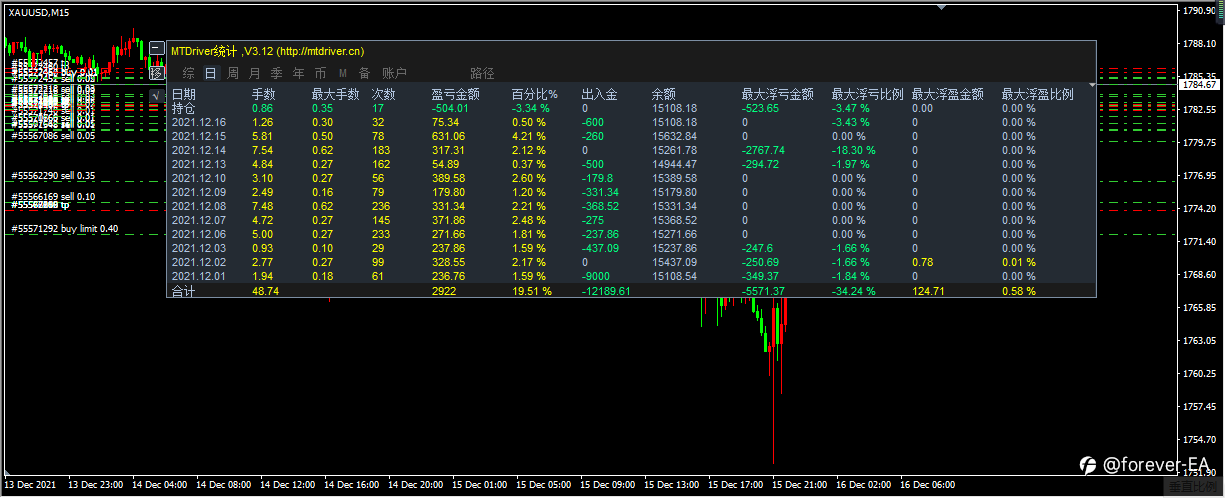The width and height of the screenshot is (1225, 498).
Task: Open the 周 weekly tab
Action: [233, 73]
